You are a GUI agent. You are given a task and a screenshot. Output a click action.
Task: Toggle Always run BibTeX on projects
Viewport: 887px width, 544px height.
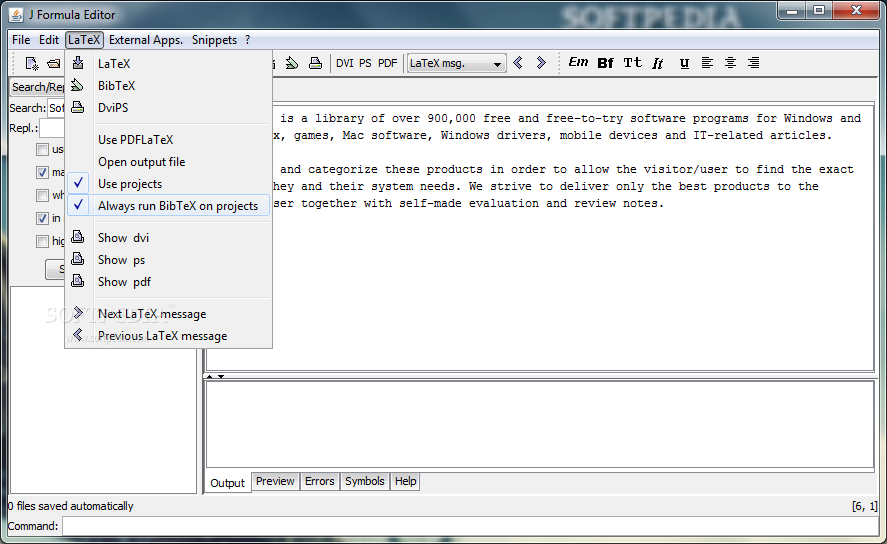coord(169,206)
